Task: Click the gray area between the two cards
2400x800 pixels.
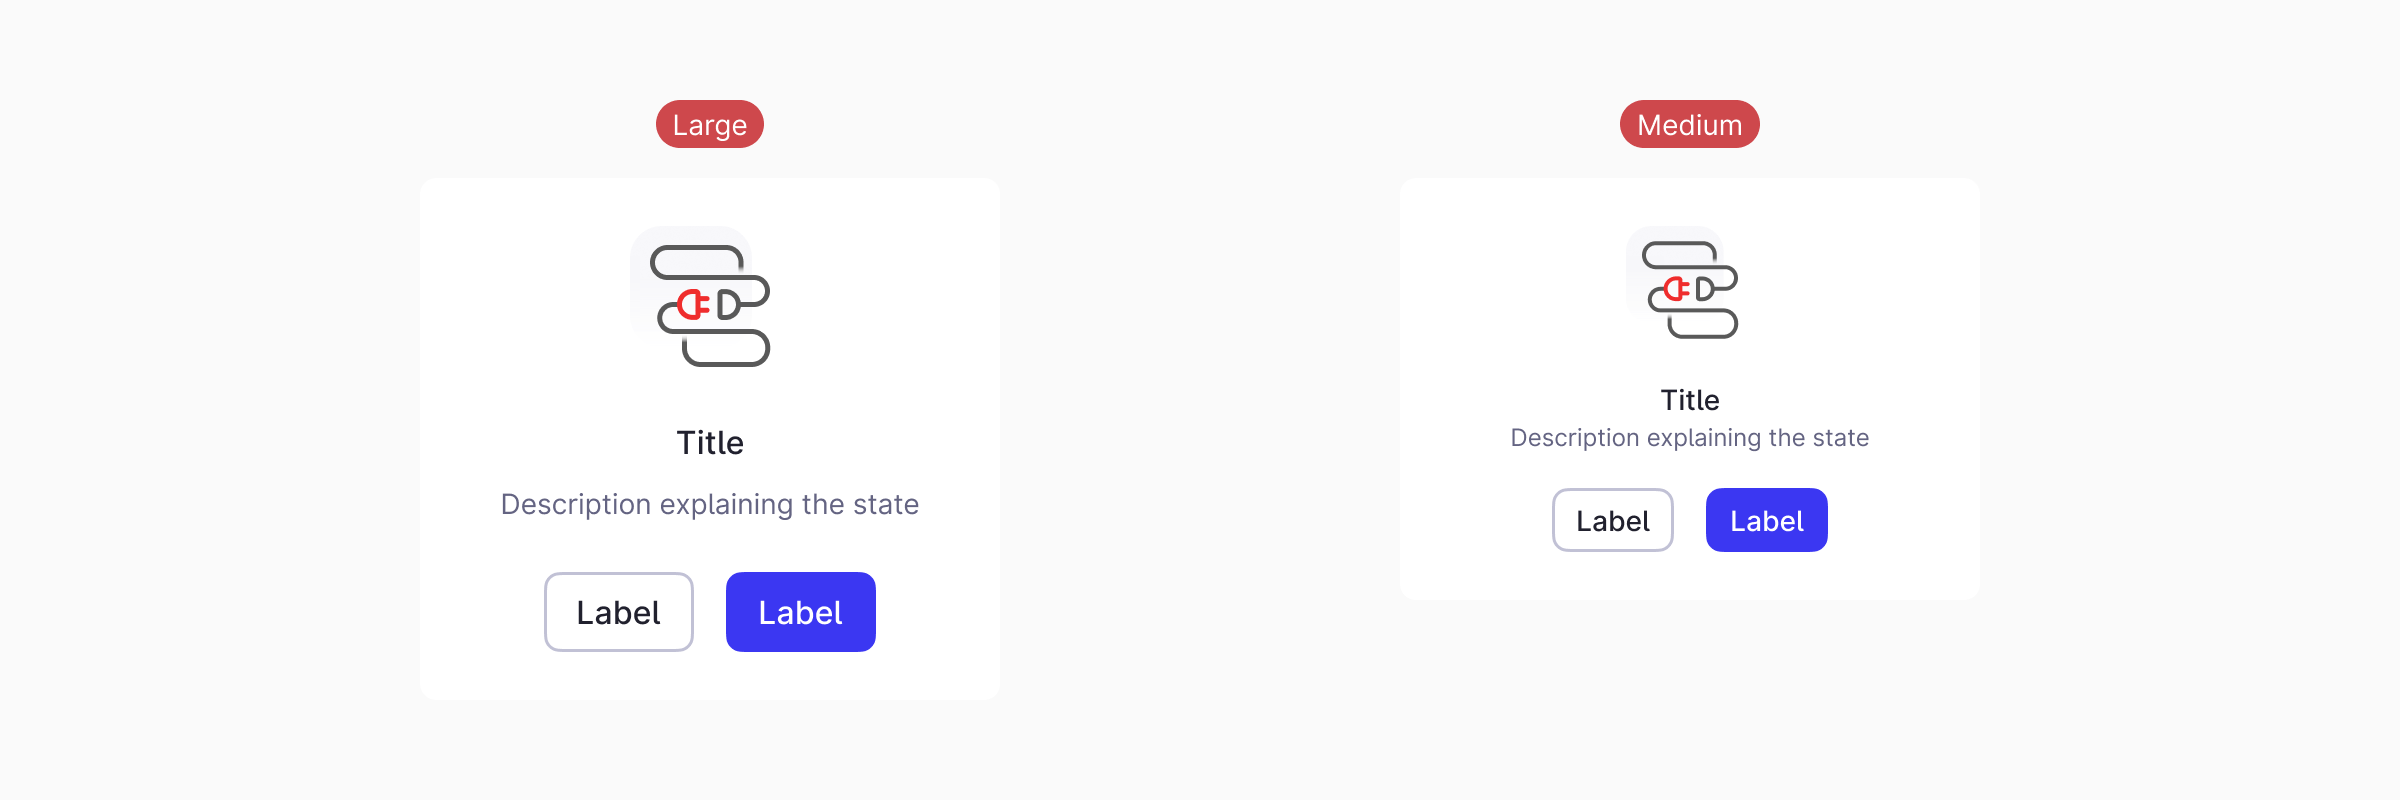Action: point(1200,400)
